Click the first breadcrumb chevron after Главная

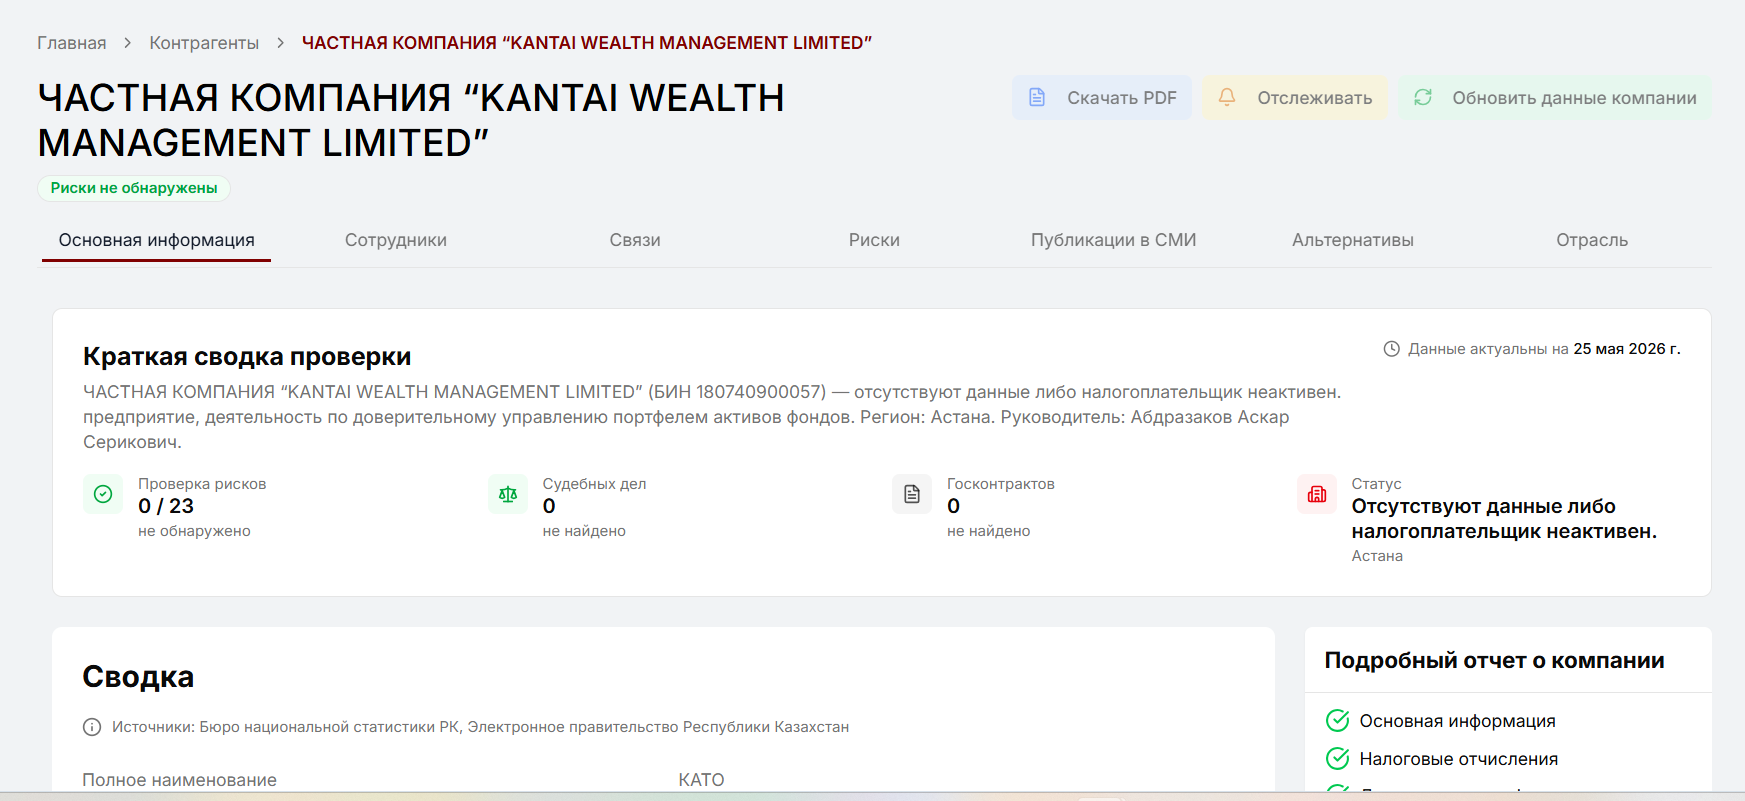tap(128, 43)
